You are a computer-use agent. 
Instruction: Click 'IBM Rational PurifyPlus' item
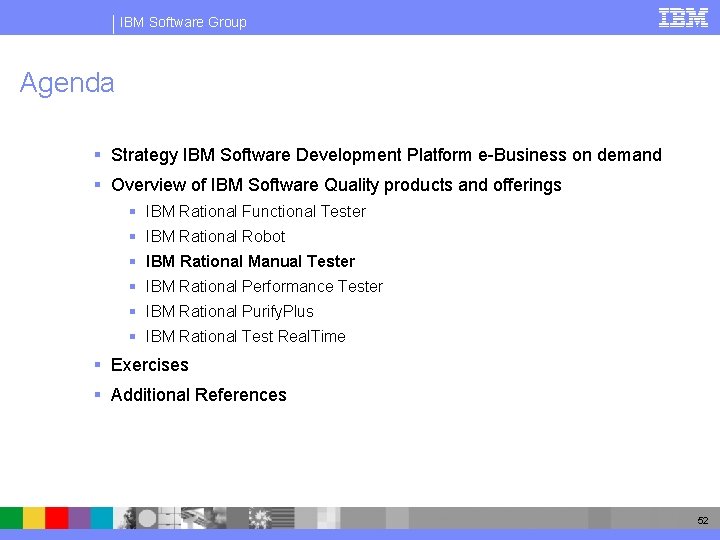(x=230, y=311)
